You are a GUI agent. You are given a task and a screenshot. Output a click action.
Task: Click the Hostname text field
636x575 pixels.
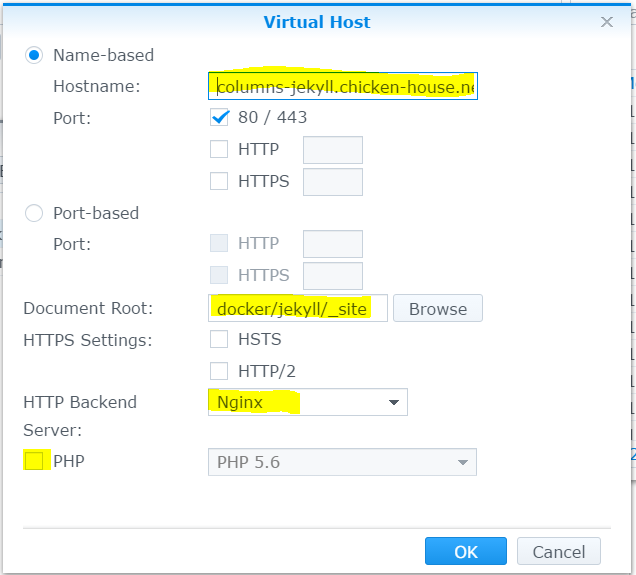[x=343, y=87]
